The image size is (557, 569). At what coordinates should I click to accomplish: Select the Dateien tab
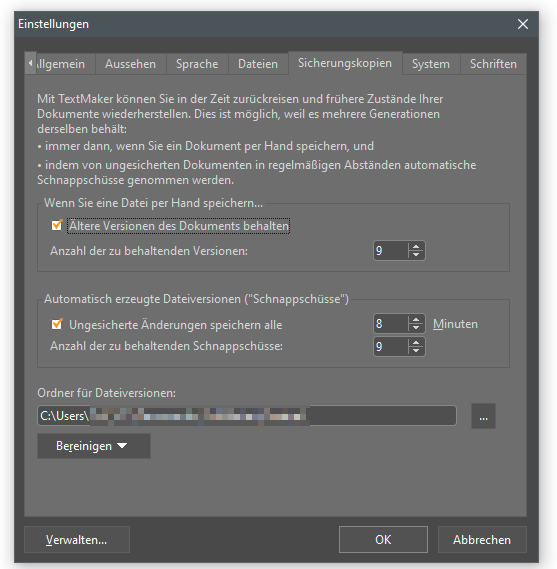click(258, 64)
